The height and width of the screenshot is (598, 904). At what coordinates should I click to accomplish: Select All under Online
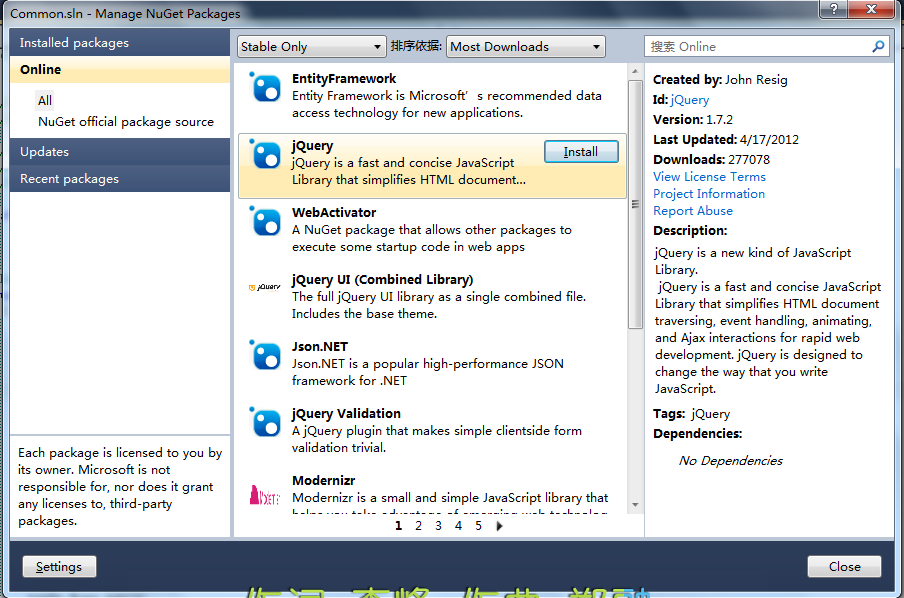(45, 101)
